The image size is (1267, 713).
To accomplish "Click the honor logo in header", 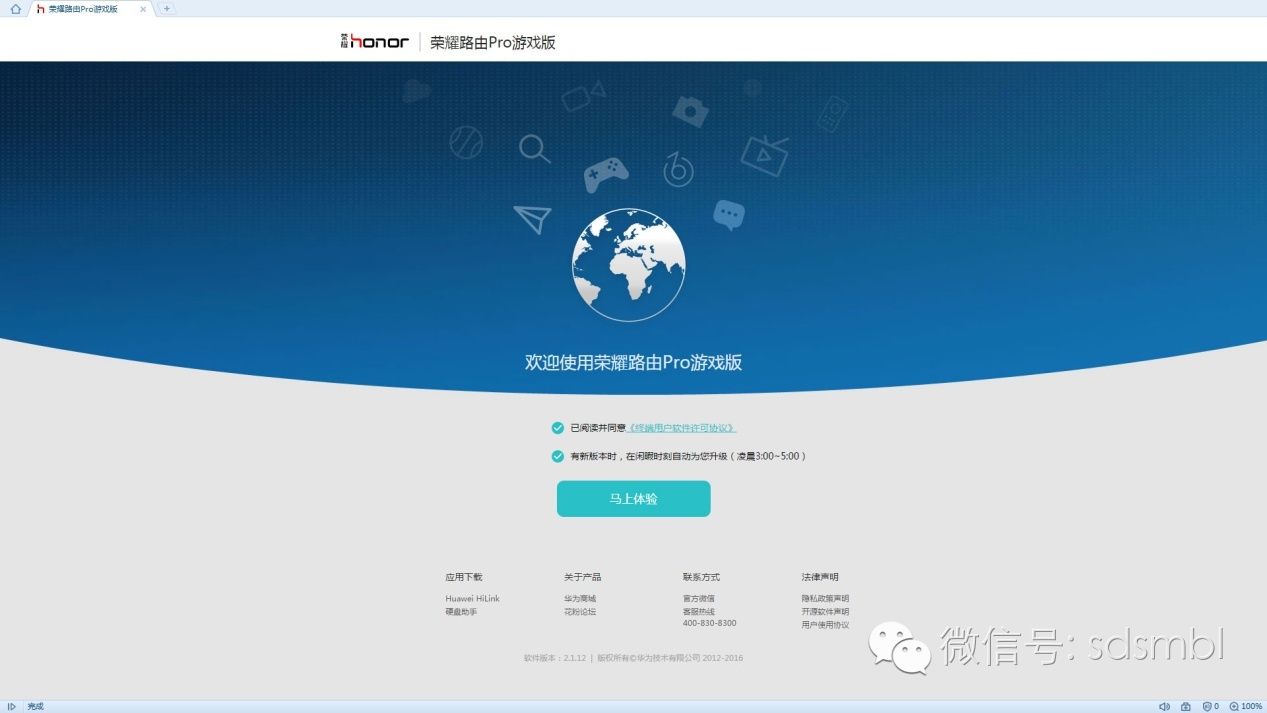I will click(x=374, y=42).
